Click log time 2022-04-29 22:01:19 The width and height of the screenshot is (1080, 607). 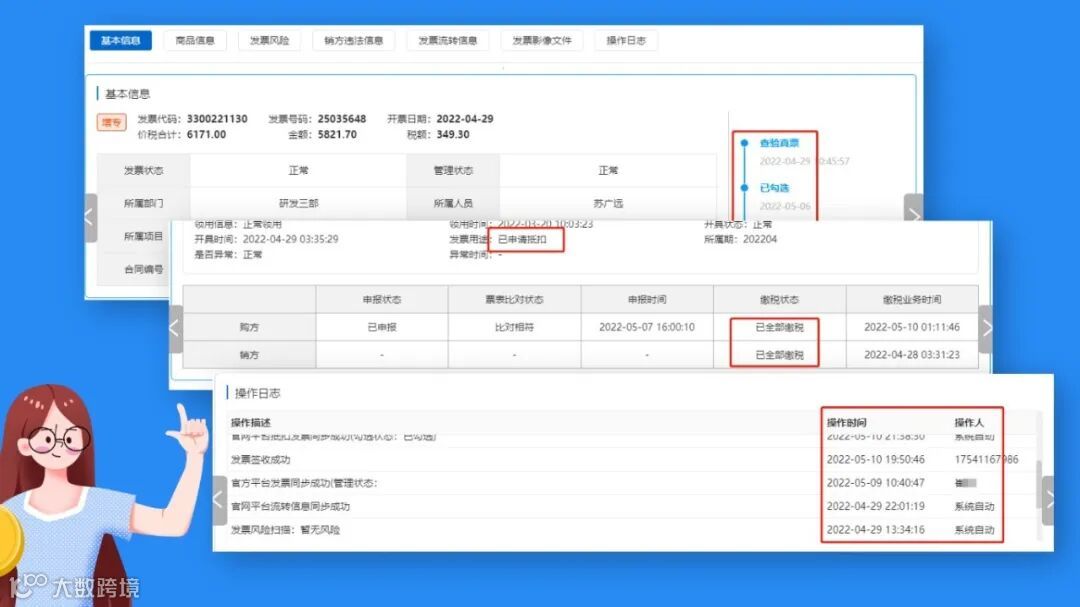coord(875,506)
